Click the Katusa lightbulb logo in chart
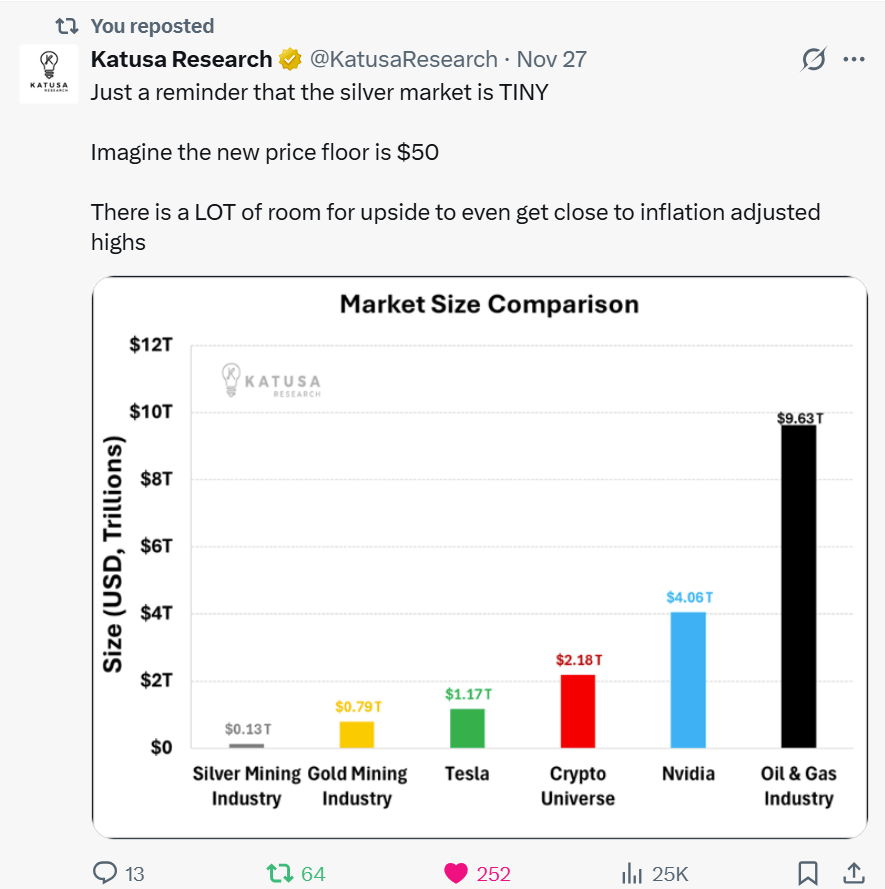Screen dimensions: 885x889 coord(232,380)
